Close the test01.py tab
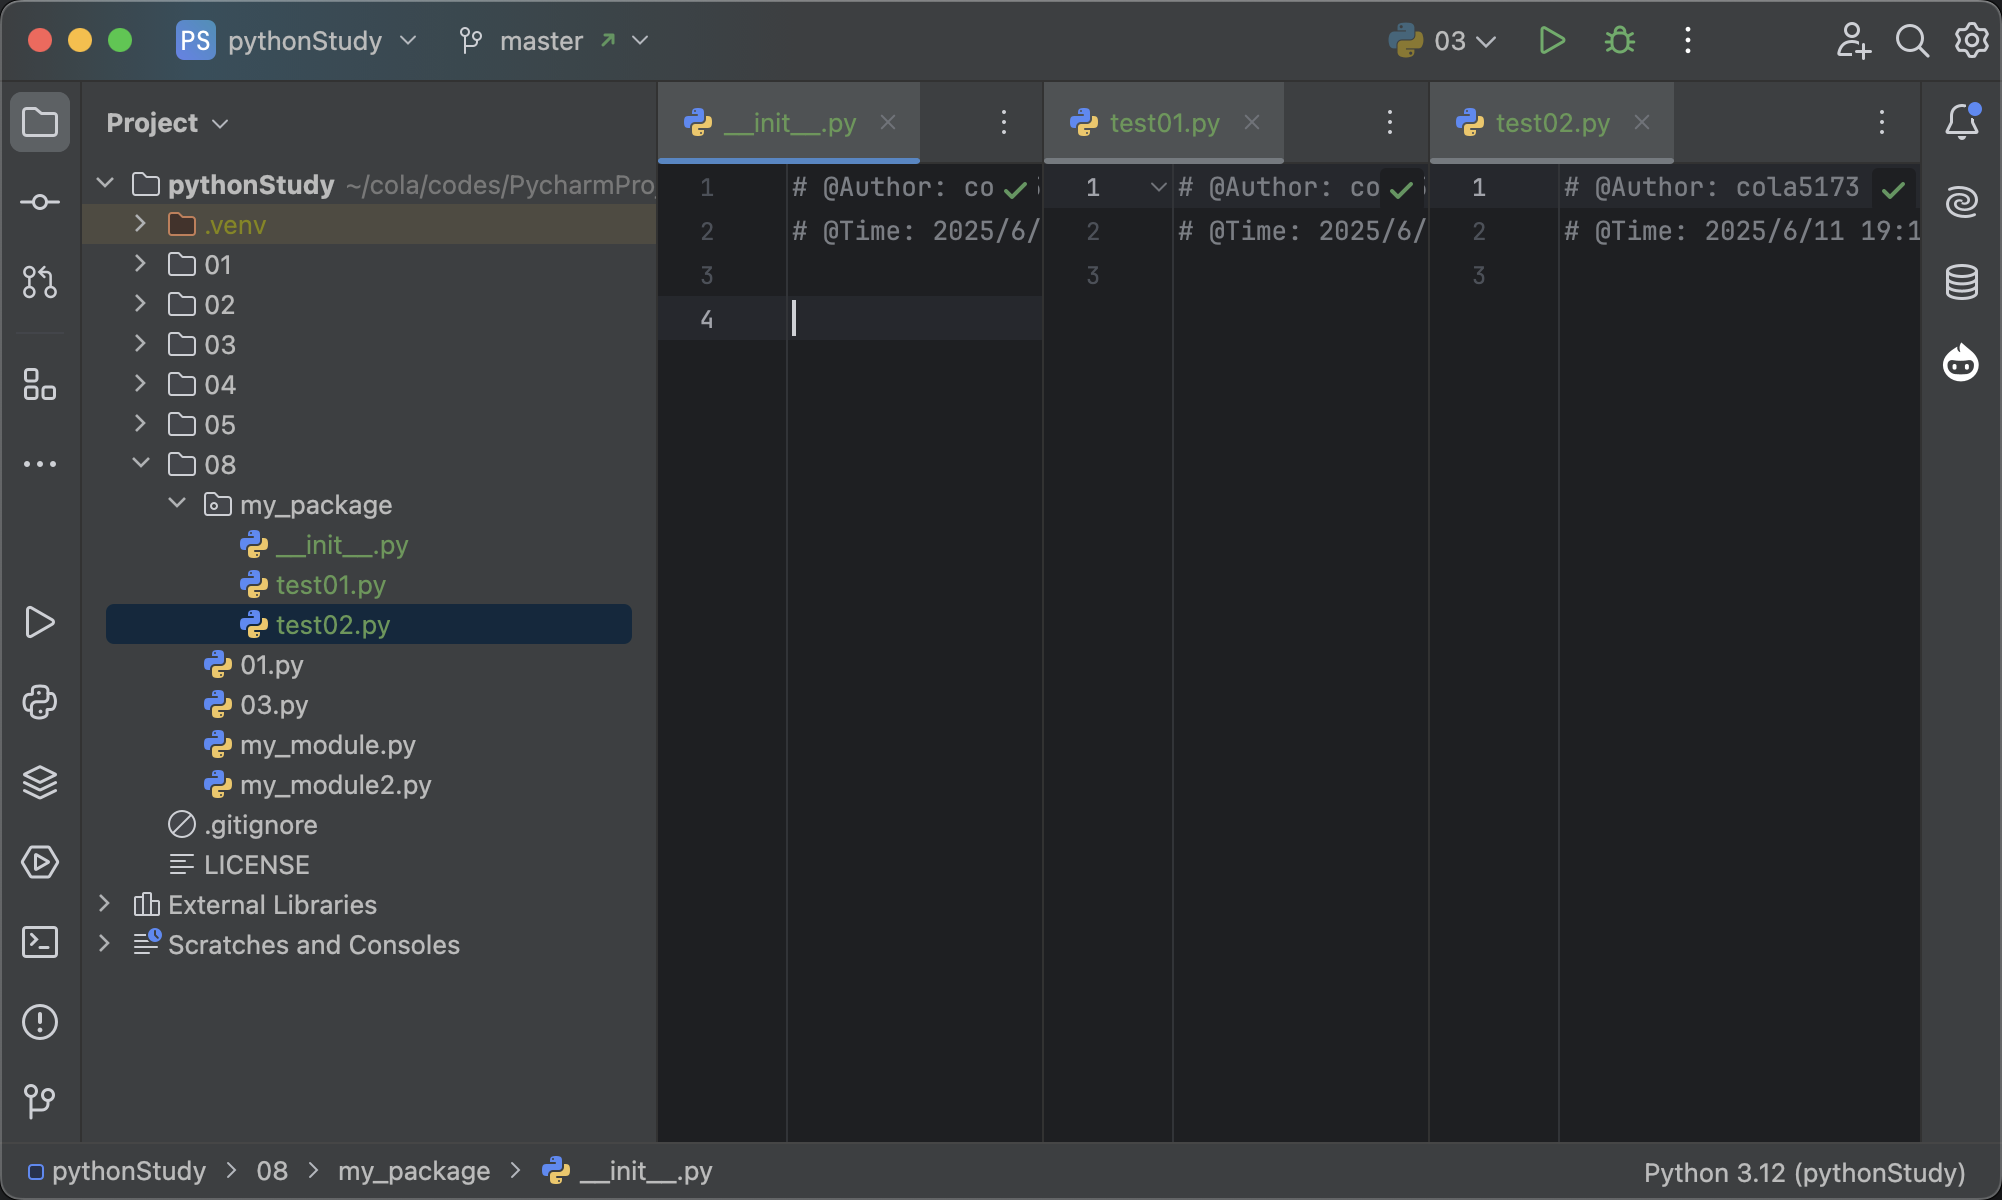Screen dimensions: 2002x1200 coord(1252,122)
